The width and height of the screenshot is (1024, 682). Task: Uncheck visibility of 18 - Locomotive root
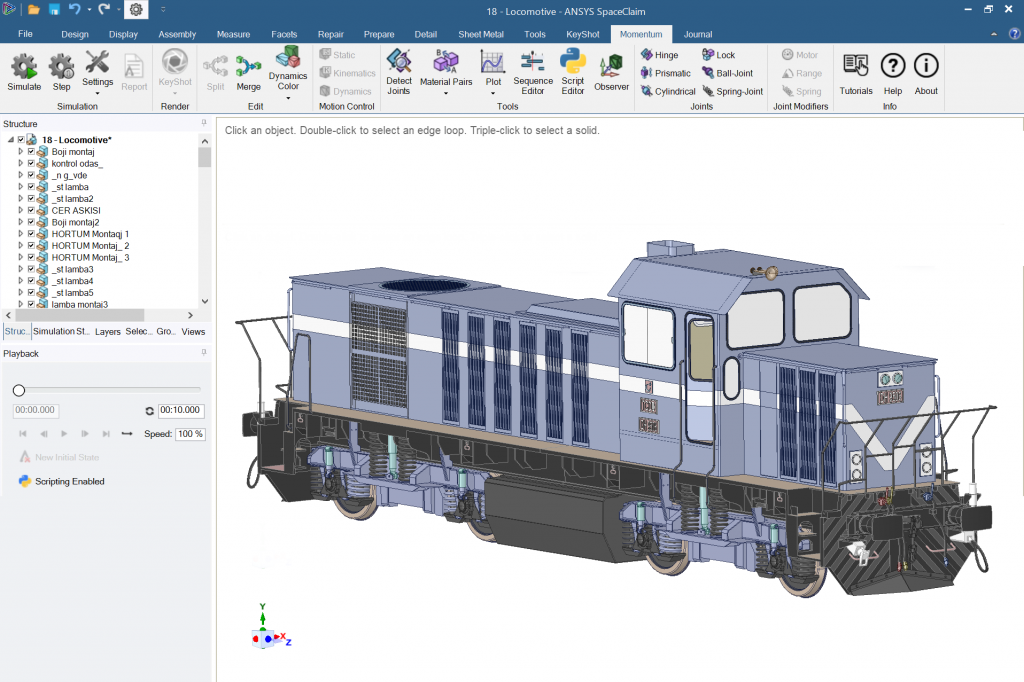21,140
